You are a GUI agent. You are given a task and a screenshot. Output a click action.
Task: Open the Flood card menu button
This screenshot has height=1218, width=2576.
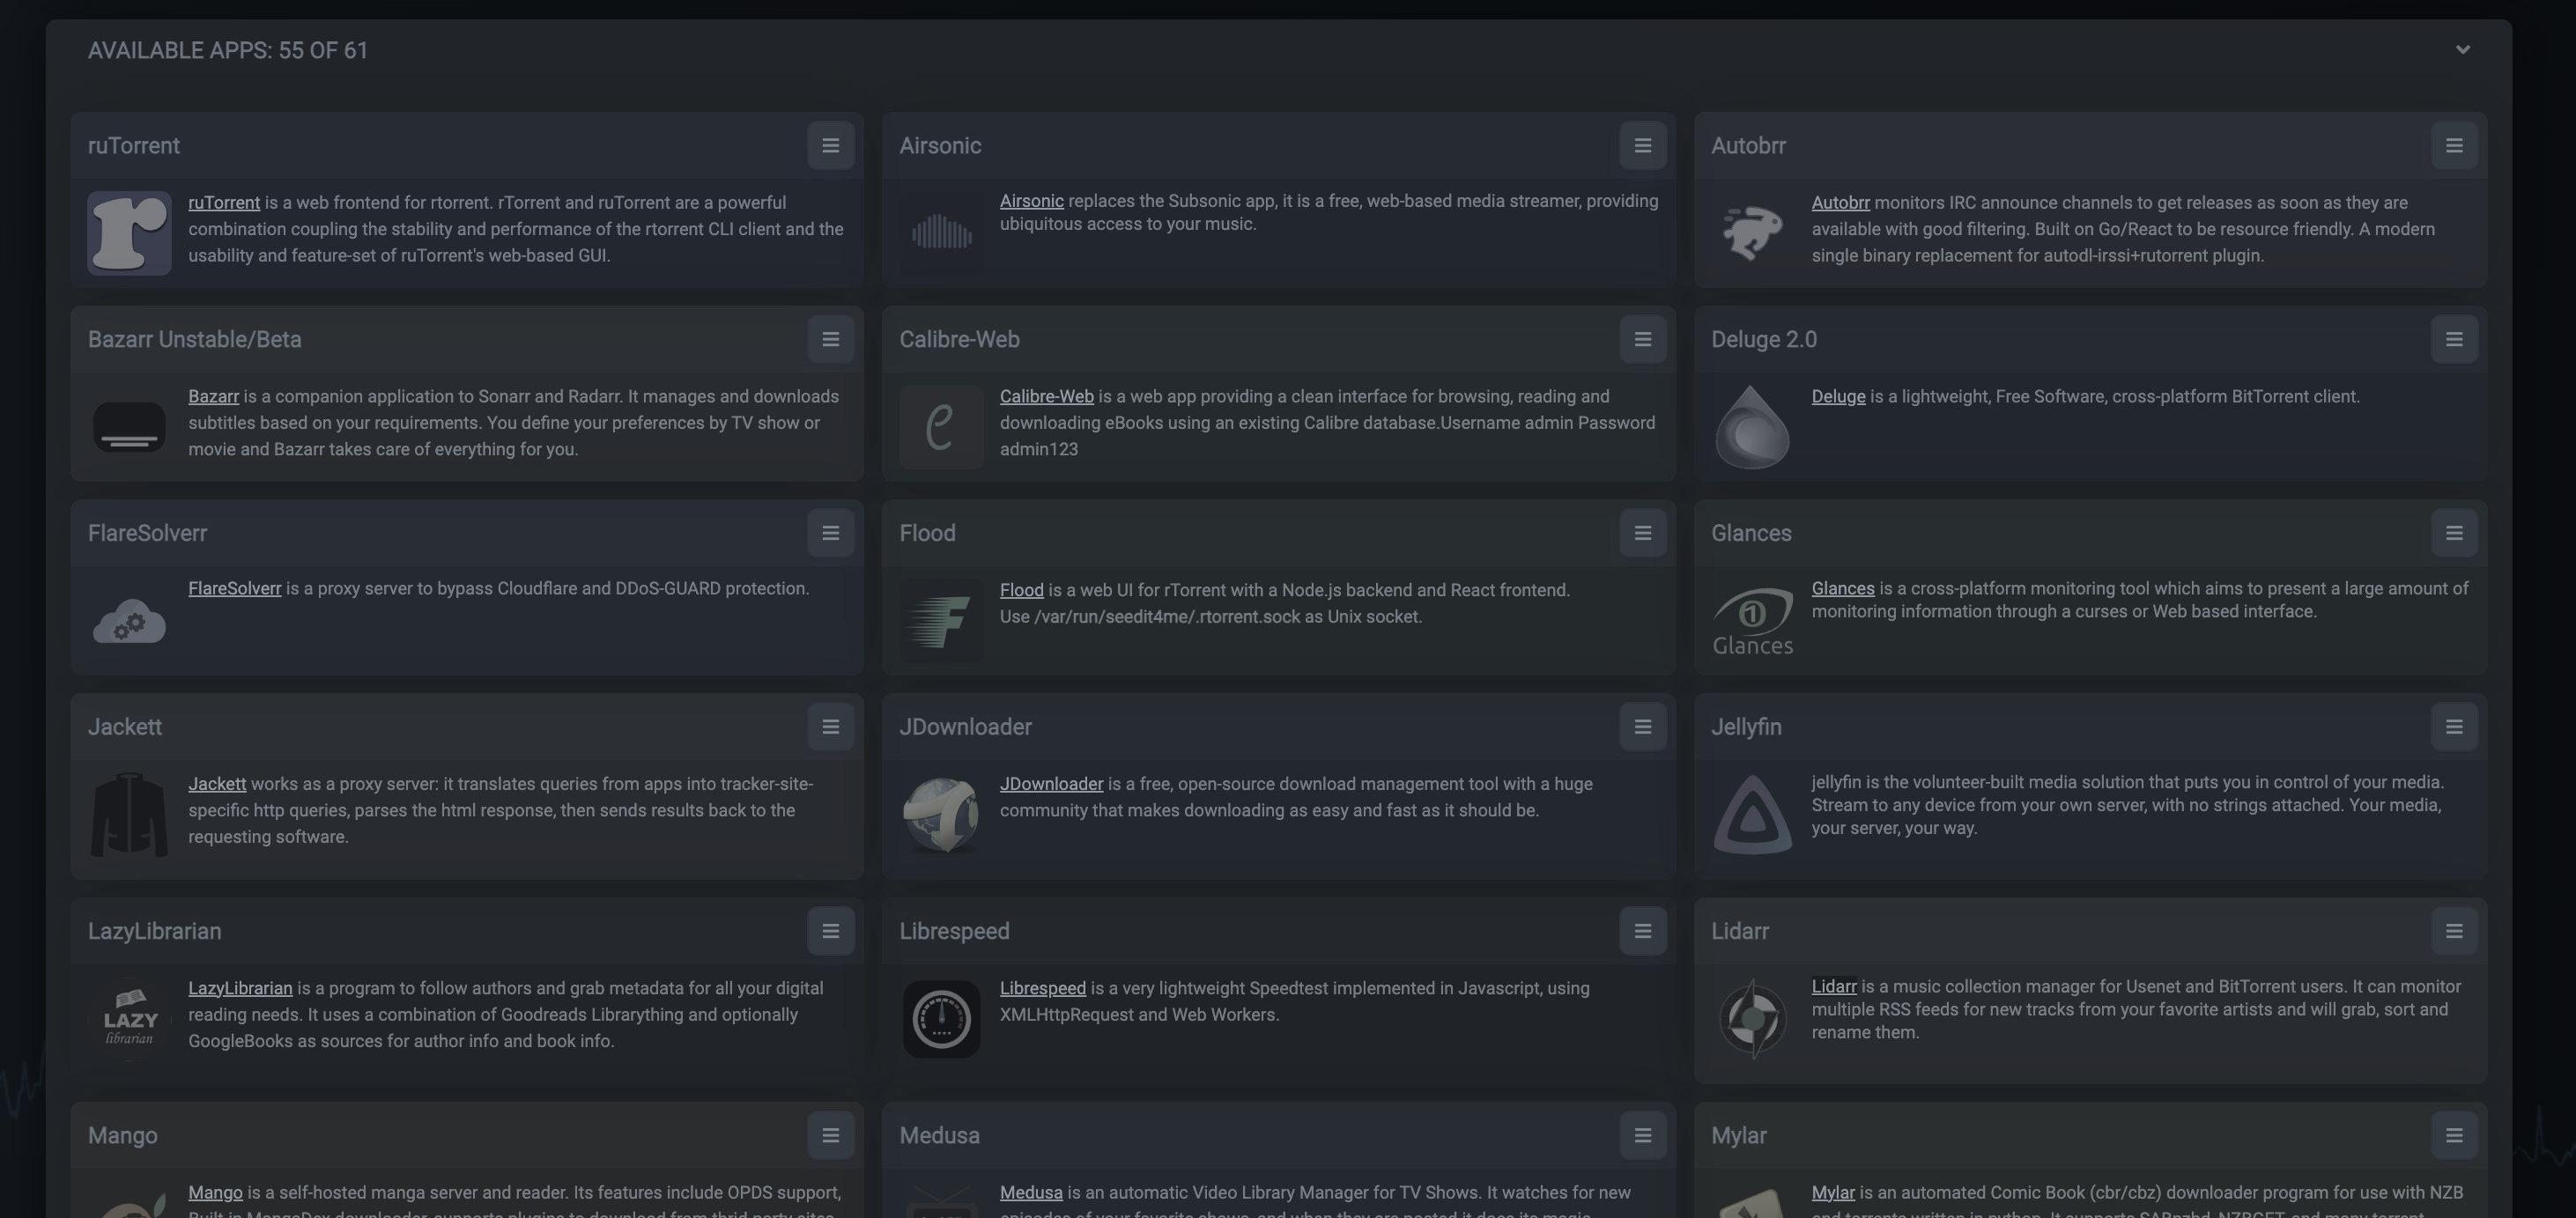pyautogui.click(x=1642, y=533)
